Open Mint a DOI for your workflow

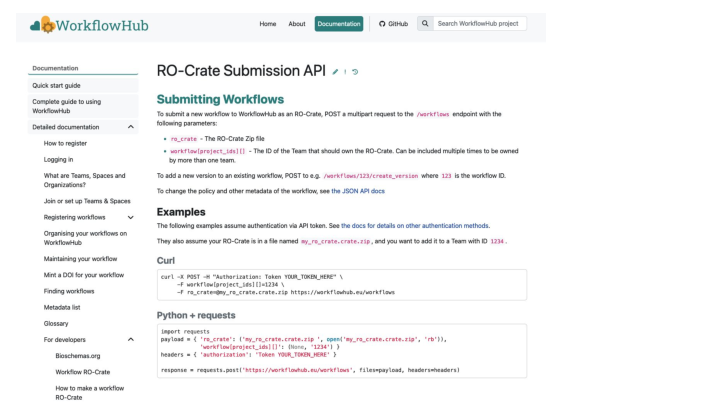(x=84, y=275)
